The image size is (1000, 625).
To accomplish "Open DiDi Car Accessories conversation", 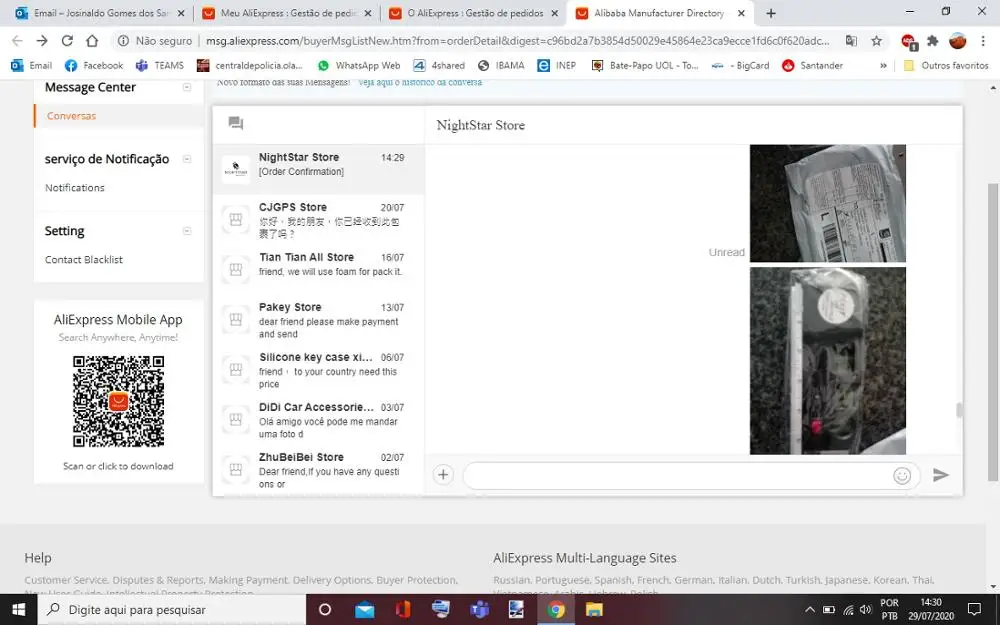I will point(318,419).
